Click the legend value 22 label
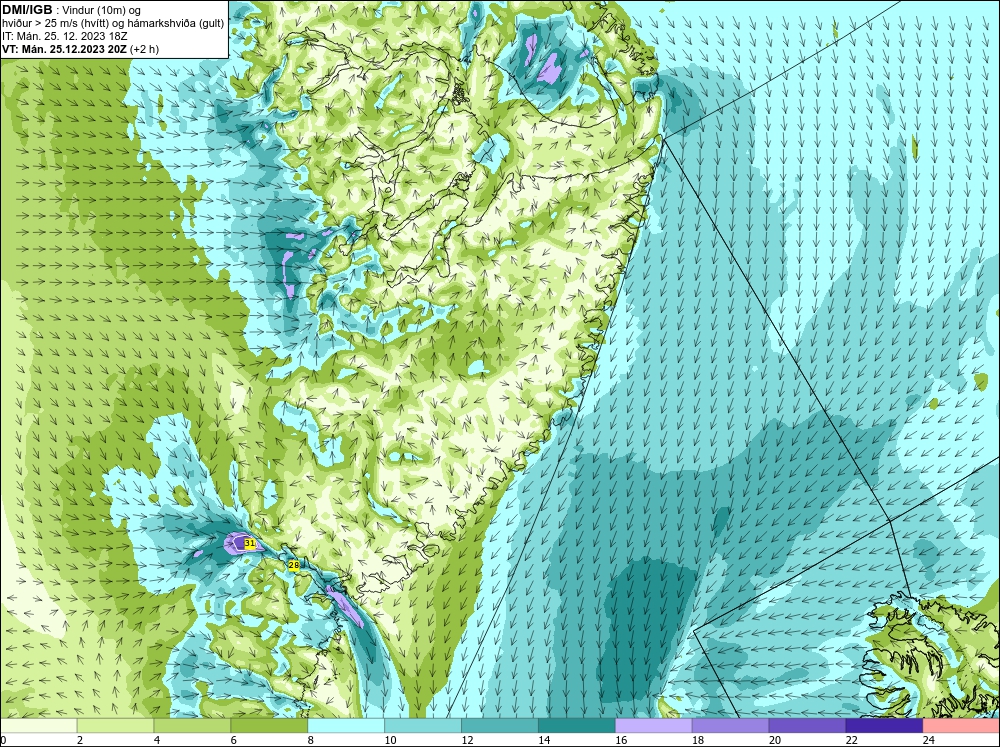This screenshot has height=747, width=1000. pyautogui.click(x=851, y=740)
